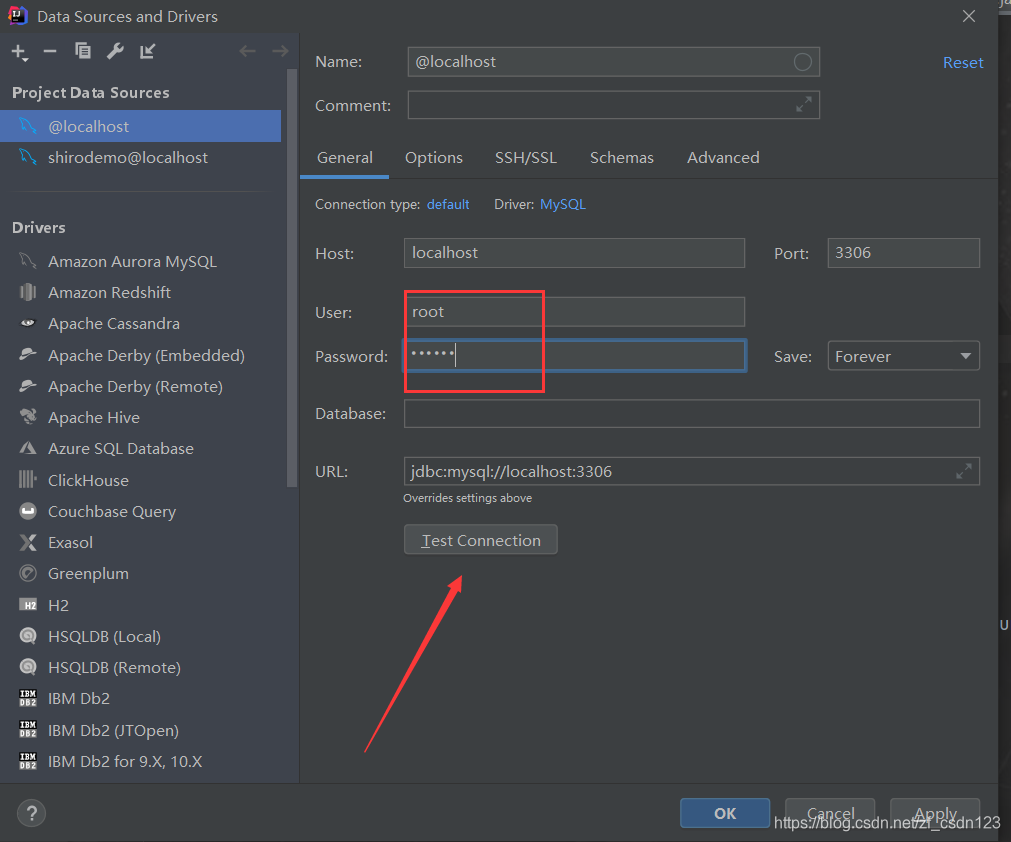Switch to the Options tab

pyautogui.click(x=433, y=158)
